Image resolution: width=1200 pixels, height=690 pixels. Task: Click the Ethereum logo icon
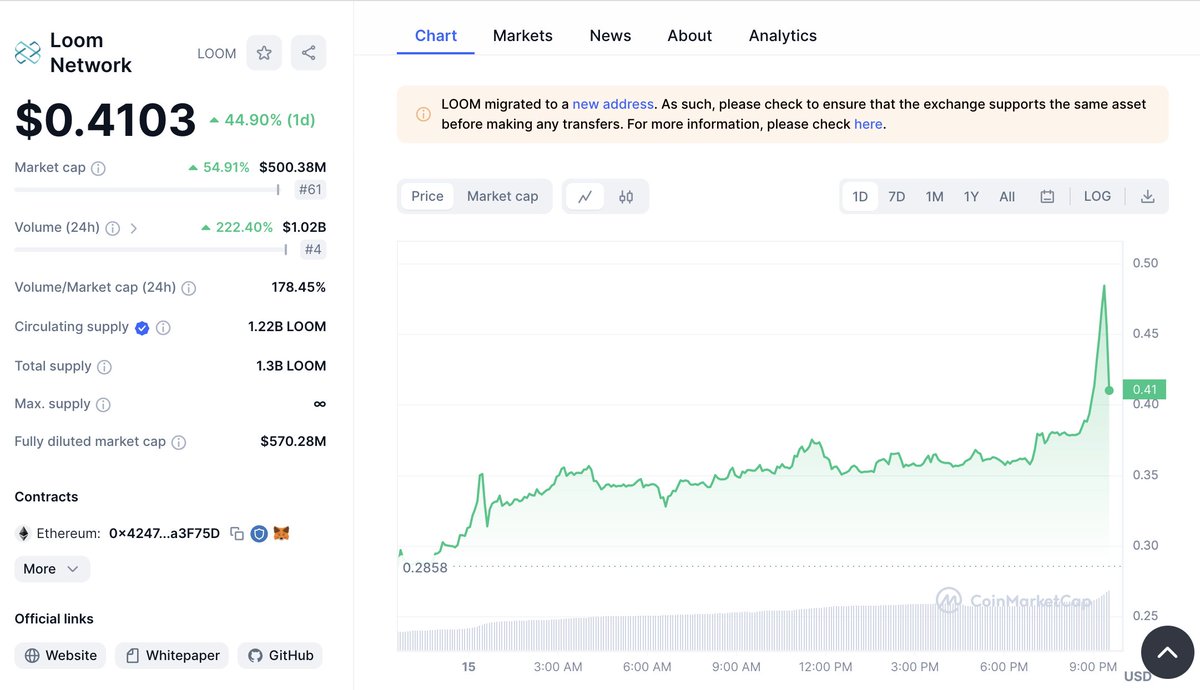[x=23, y=534]
